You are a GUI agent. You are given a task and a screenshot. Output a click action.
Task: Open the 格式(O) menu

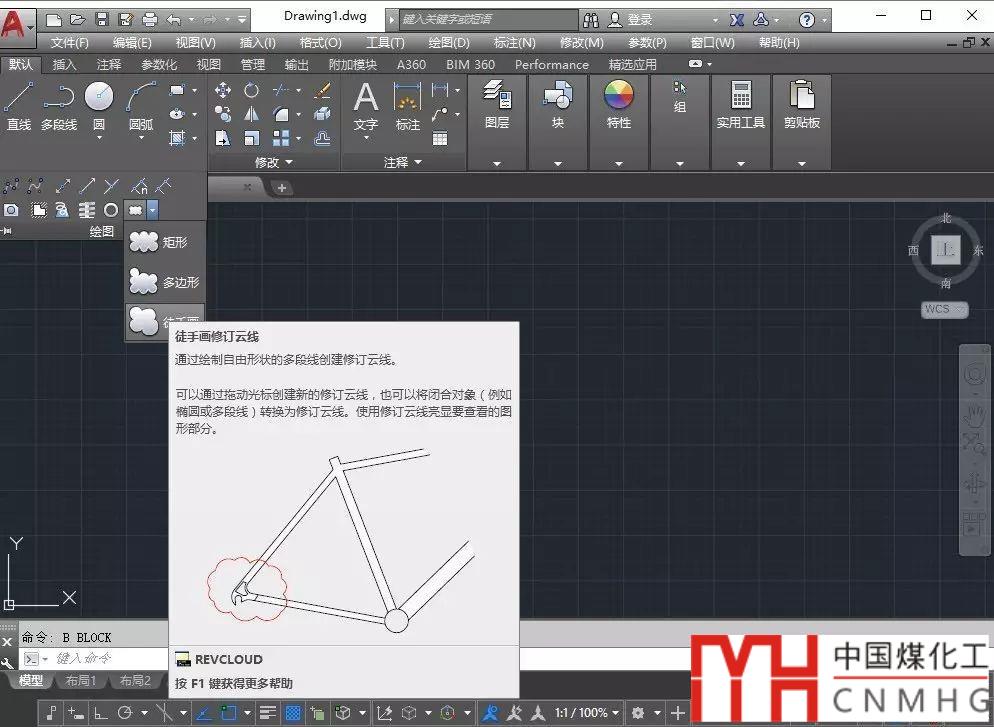[x=320, y=43]
